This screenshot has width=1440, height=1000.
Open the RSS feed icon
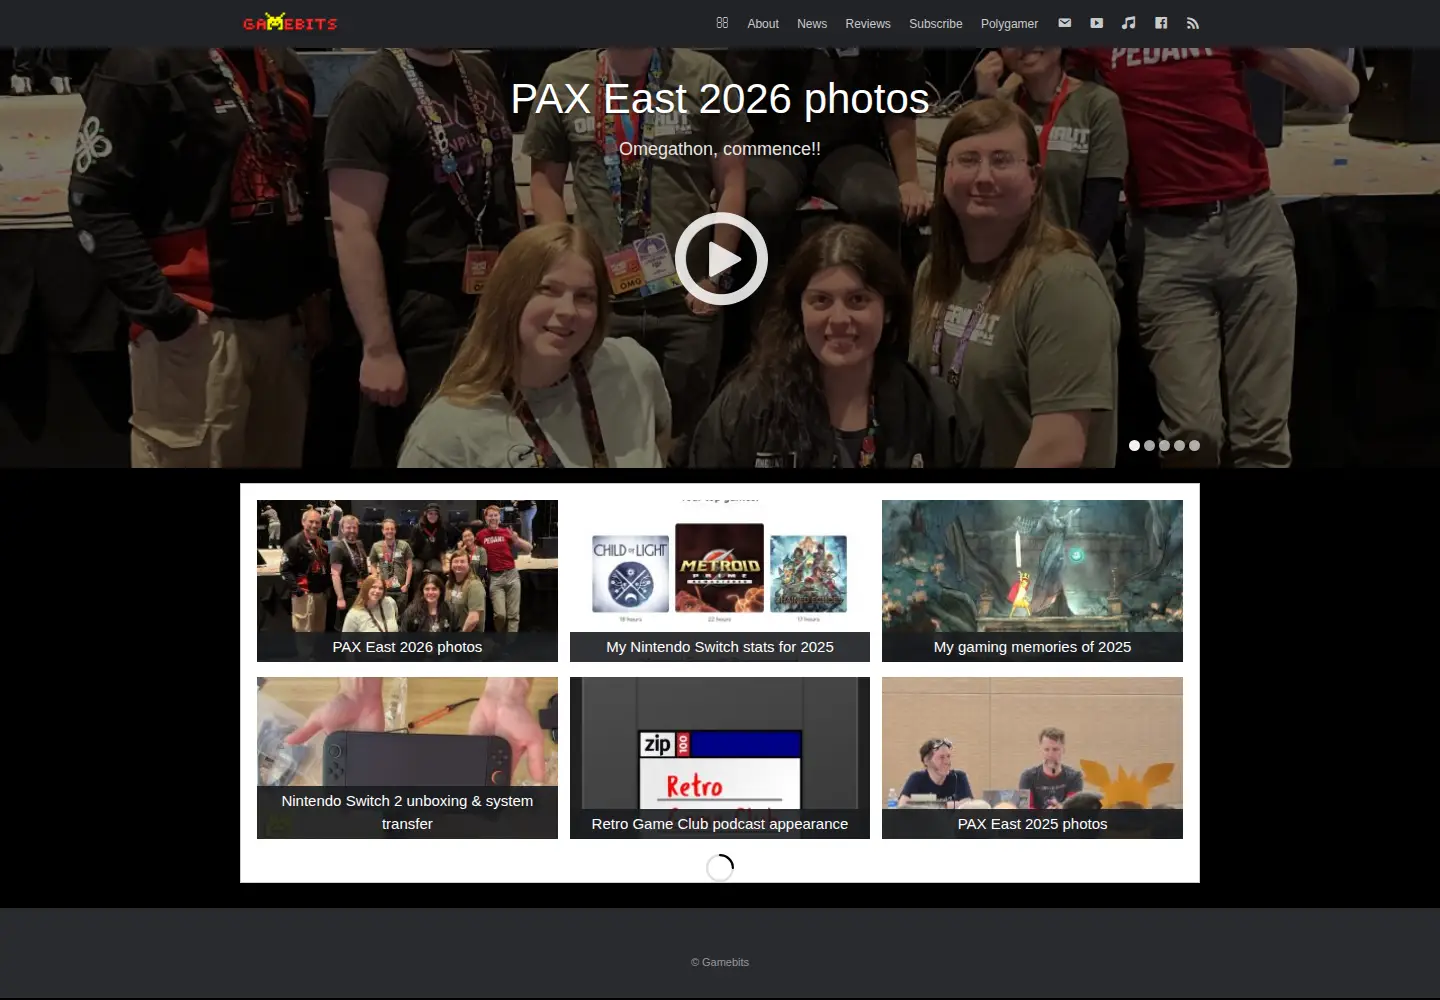1193,23
